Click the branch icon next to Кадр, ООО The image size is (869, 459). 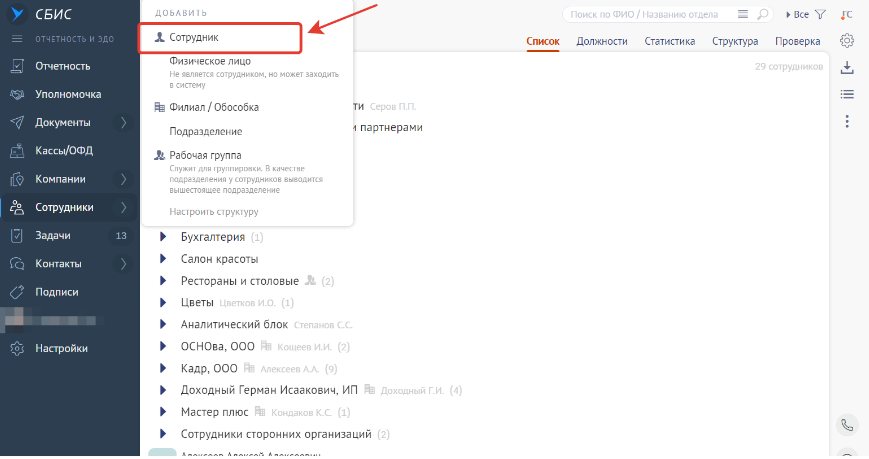(249, 368)
